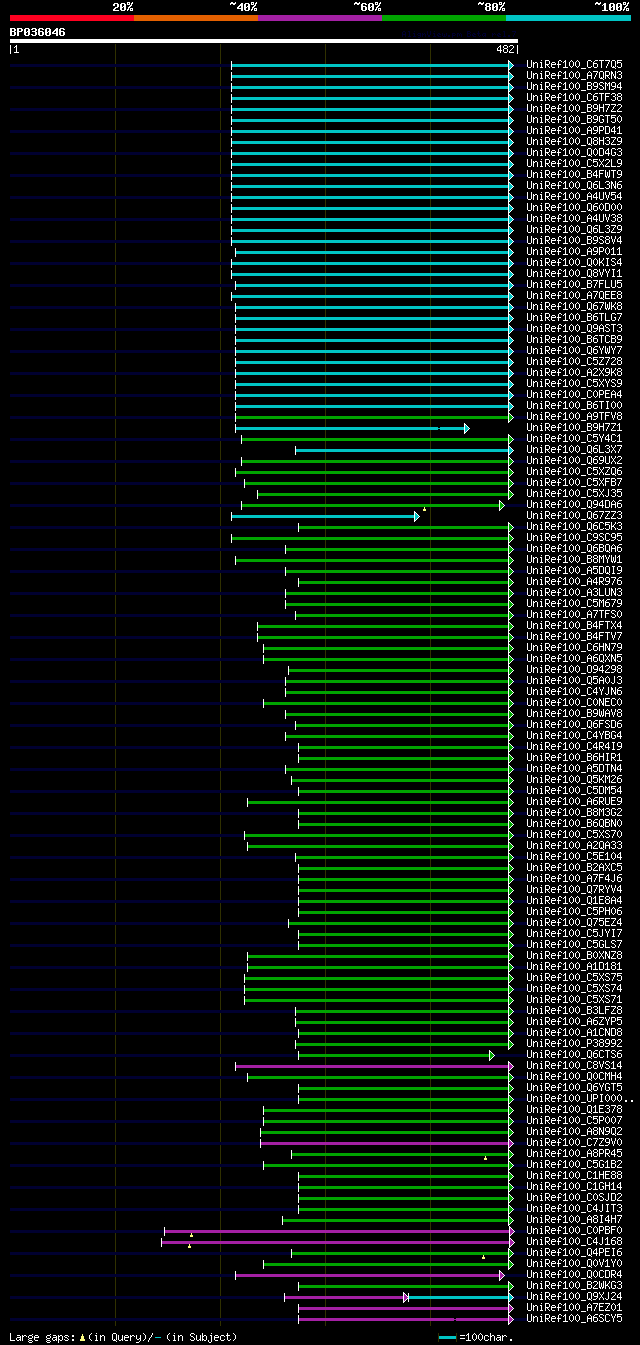
Task: Click the green alignment bar for A9TFV8
Action: click(374, 417)
